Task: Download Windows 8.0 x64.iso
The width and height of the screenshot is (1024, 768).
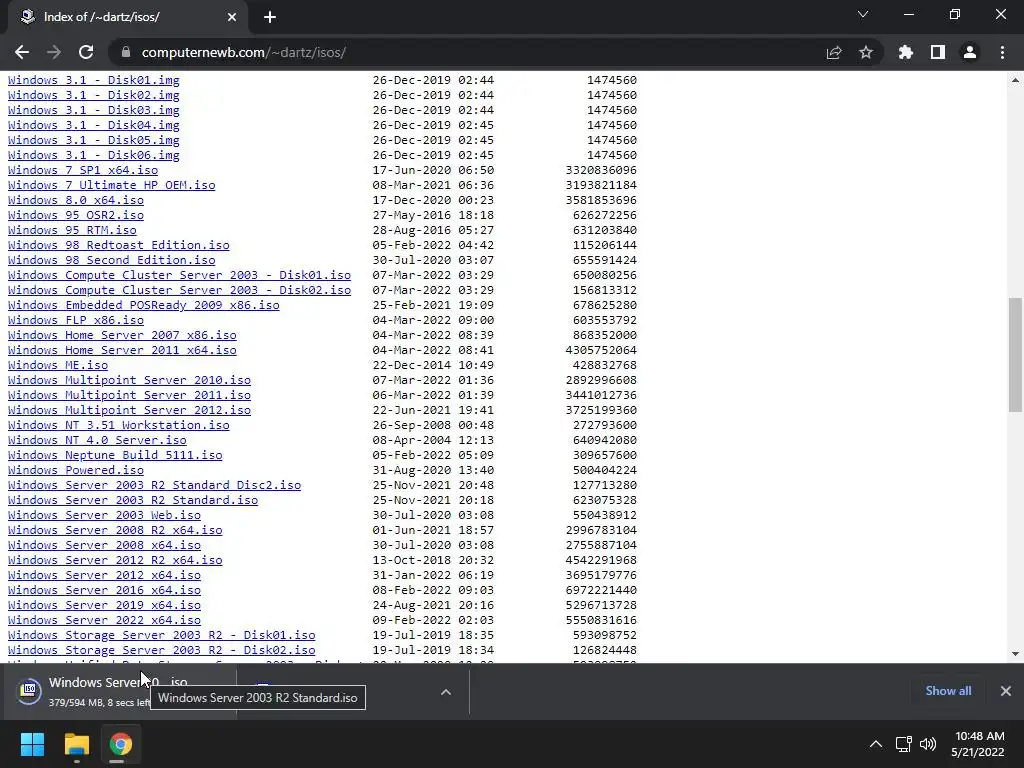Action: pyautogui.click(x=76, y=200)
